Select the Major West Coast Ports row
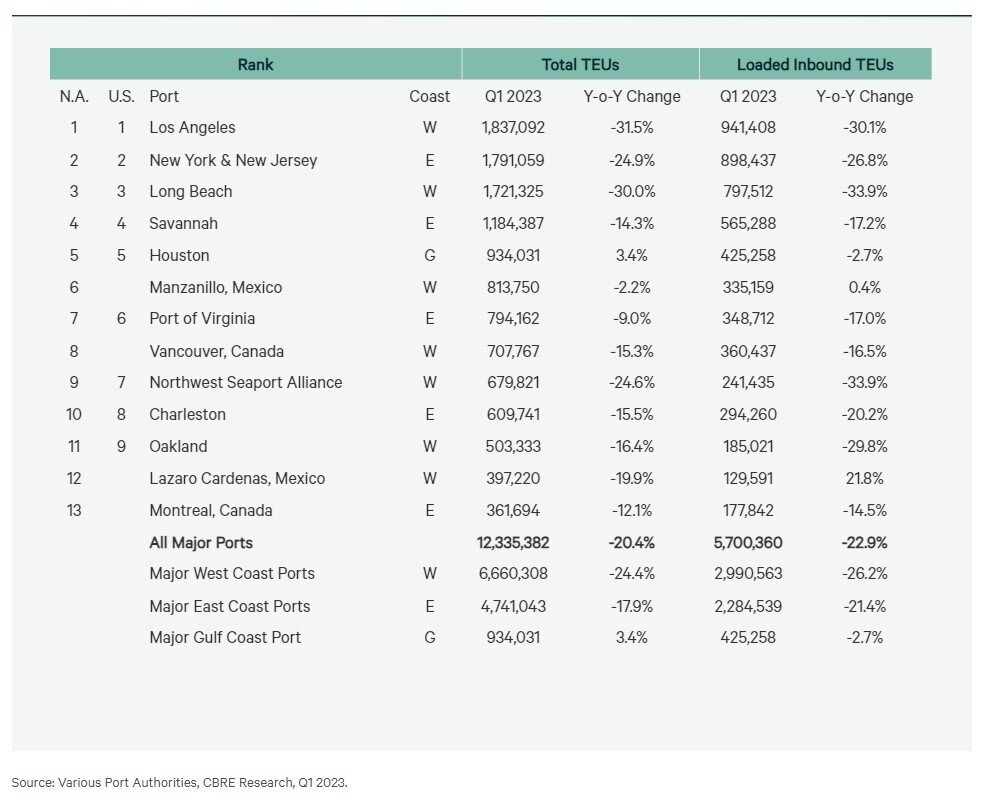This screenshot has height=807, width=983. pyautogui.click(x=231, y=573)
